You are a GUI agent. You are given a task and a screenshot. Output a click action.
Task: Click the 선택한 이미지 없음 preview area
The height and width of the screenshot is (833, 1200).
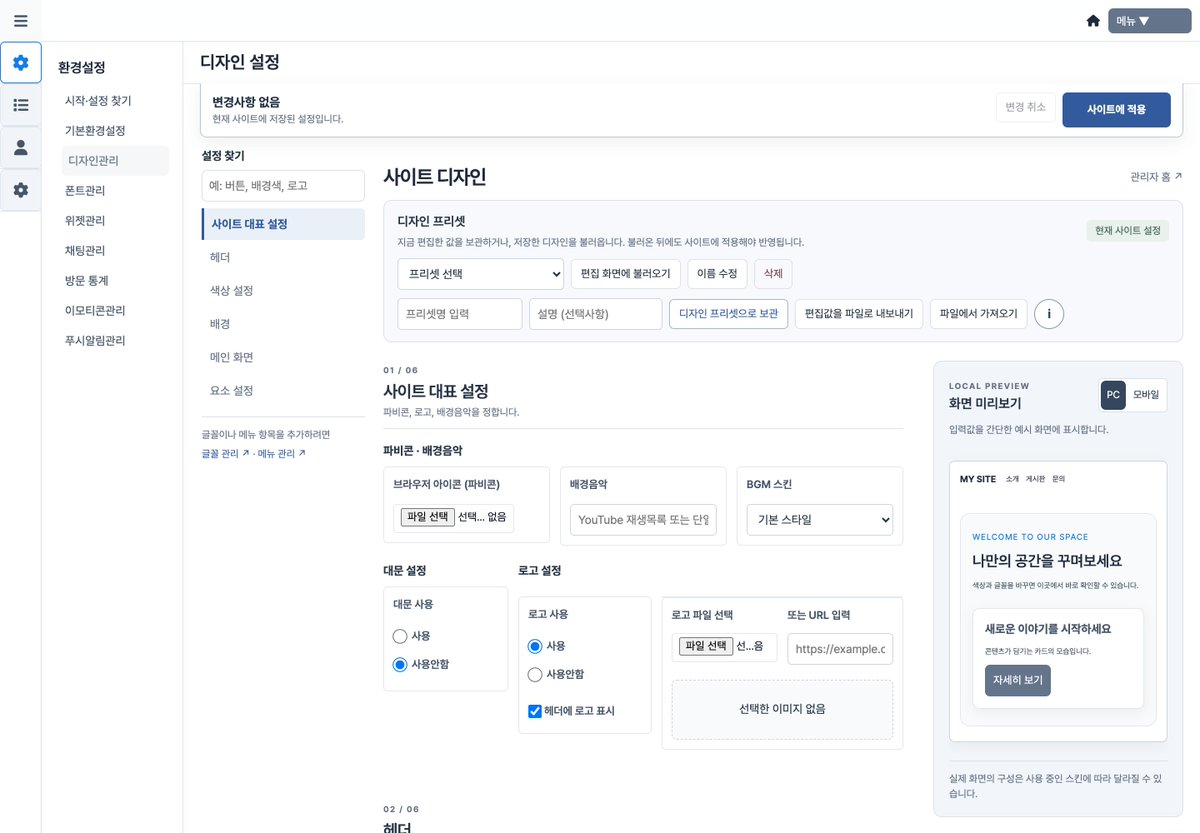pyautogui.click(x=782, y=710)
